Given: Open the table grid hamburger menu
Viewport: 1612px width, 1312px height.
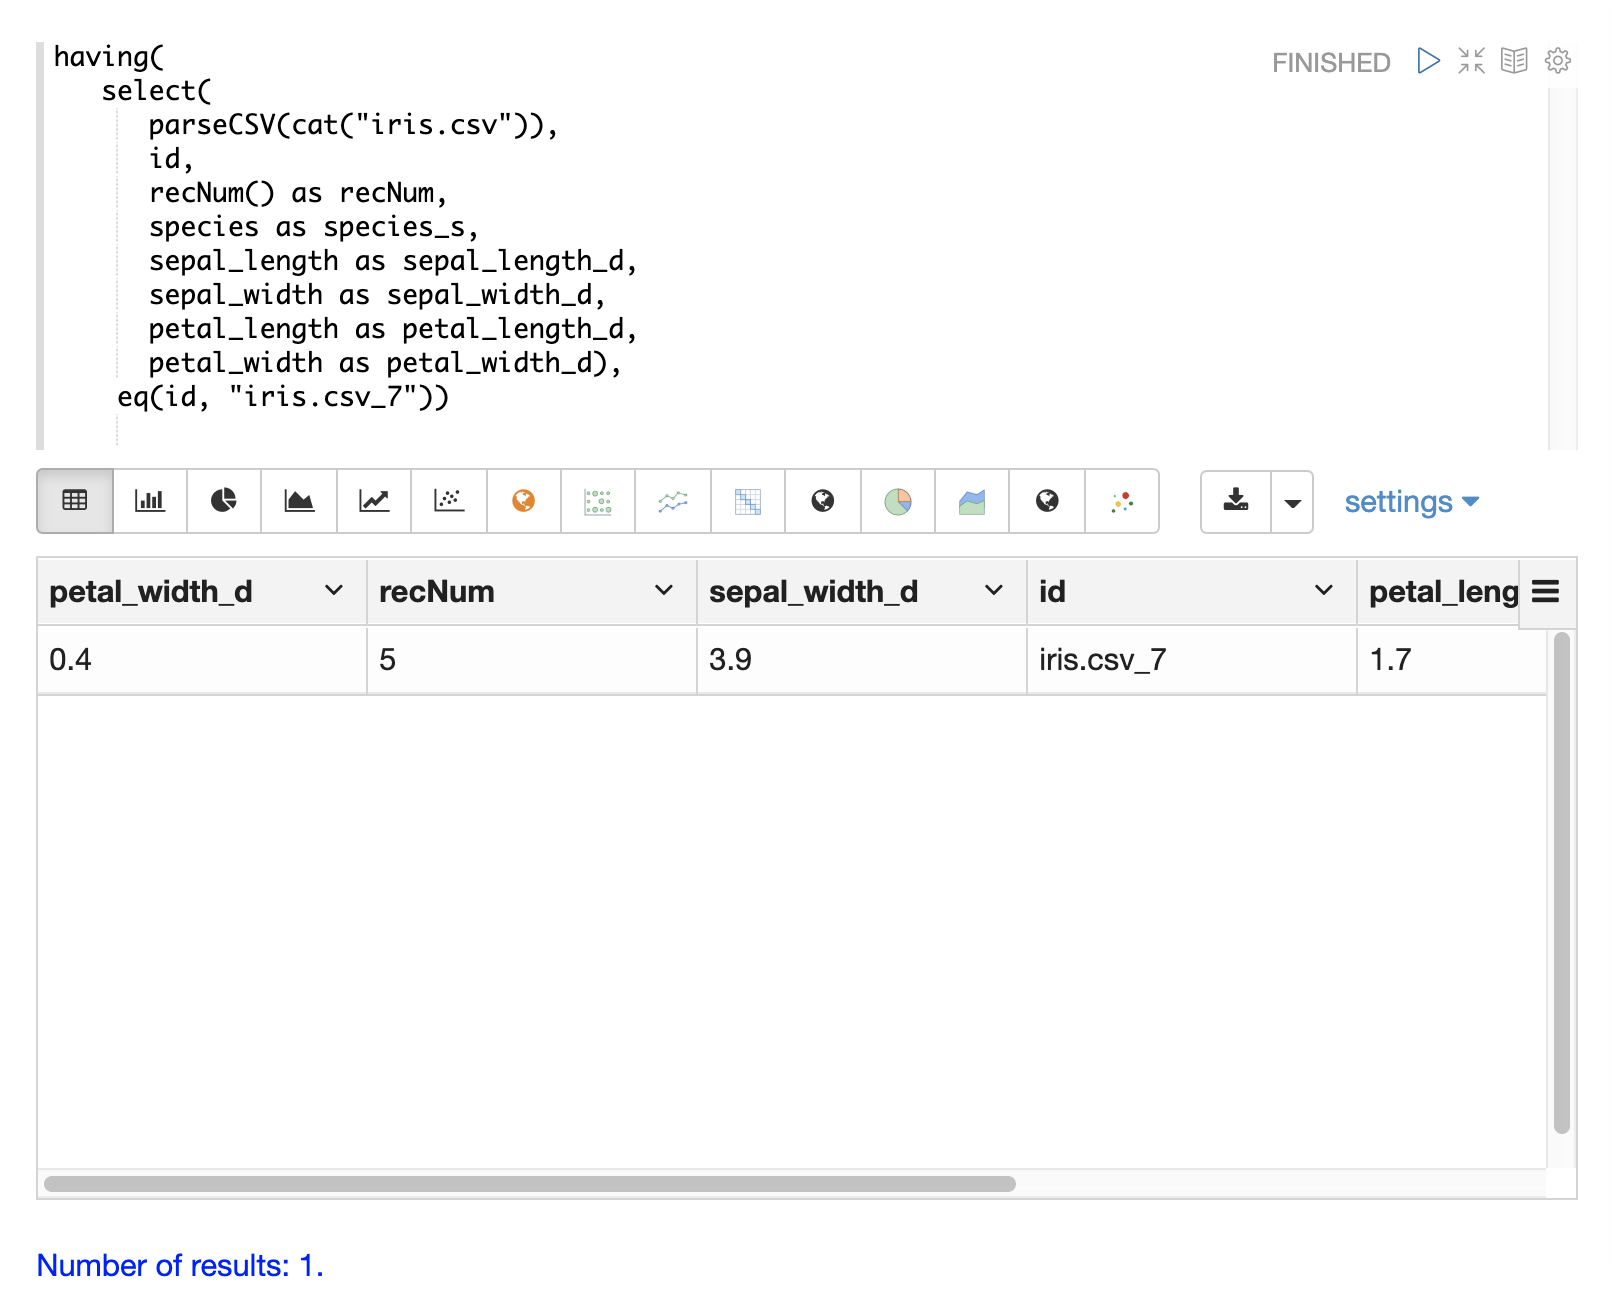Looking at the screenshot, I should click(x=1545, y=592).
